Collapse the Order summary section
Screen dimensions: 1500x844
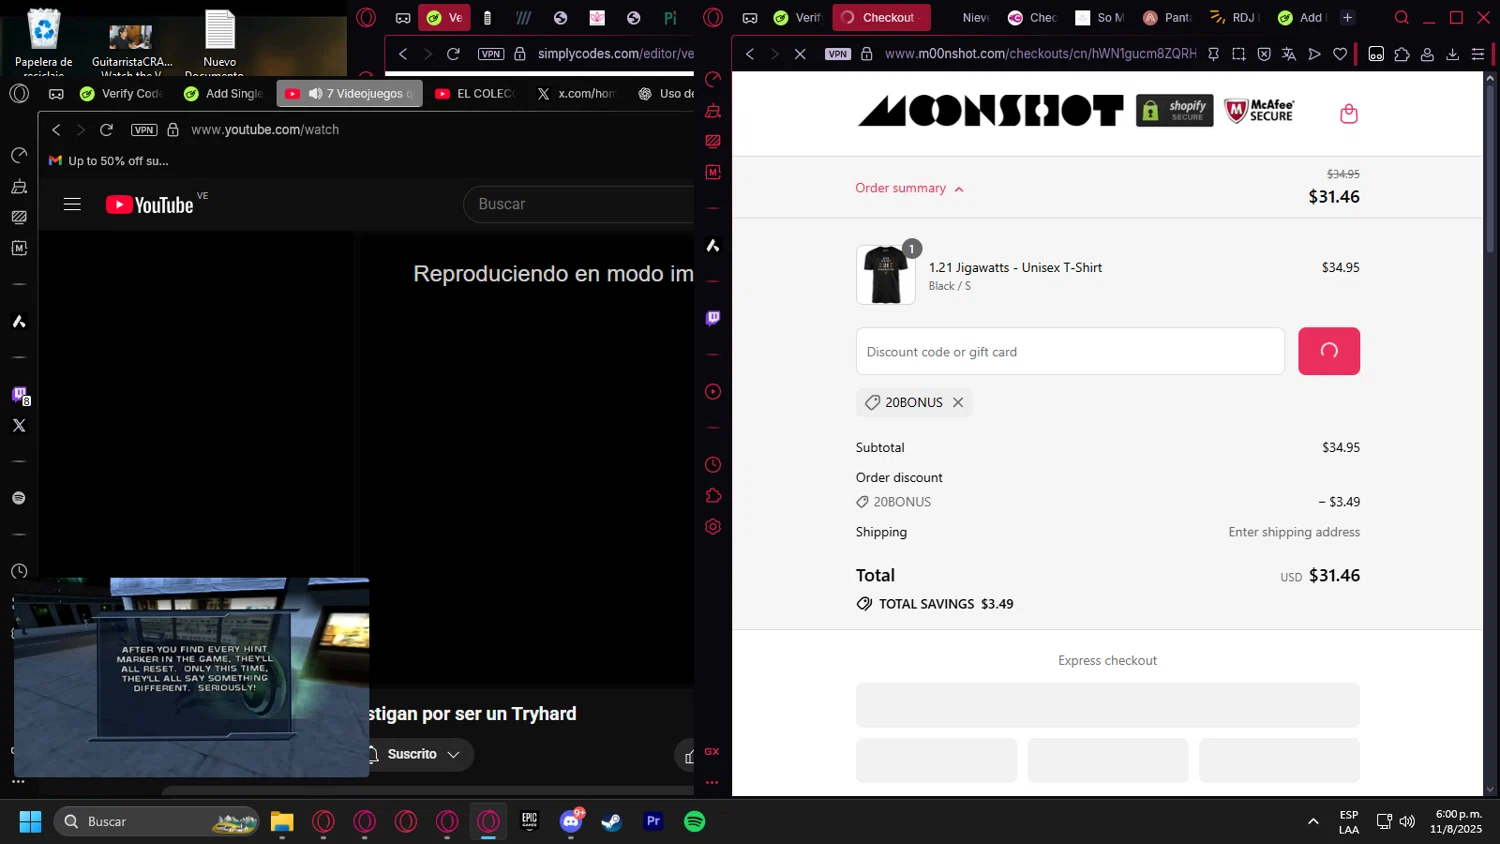909,188
